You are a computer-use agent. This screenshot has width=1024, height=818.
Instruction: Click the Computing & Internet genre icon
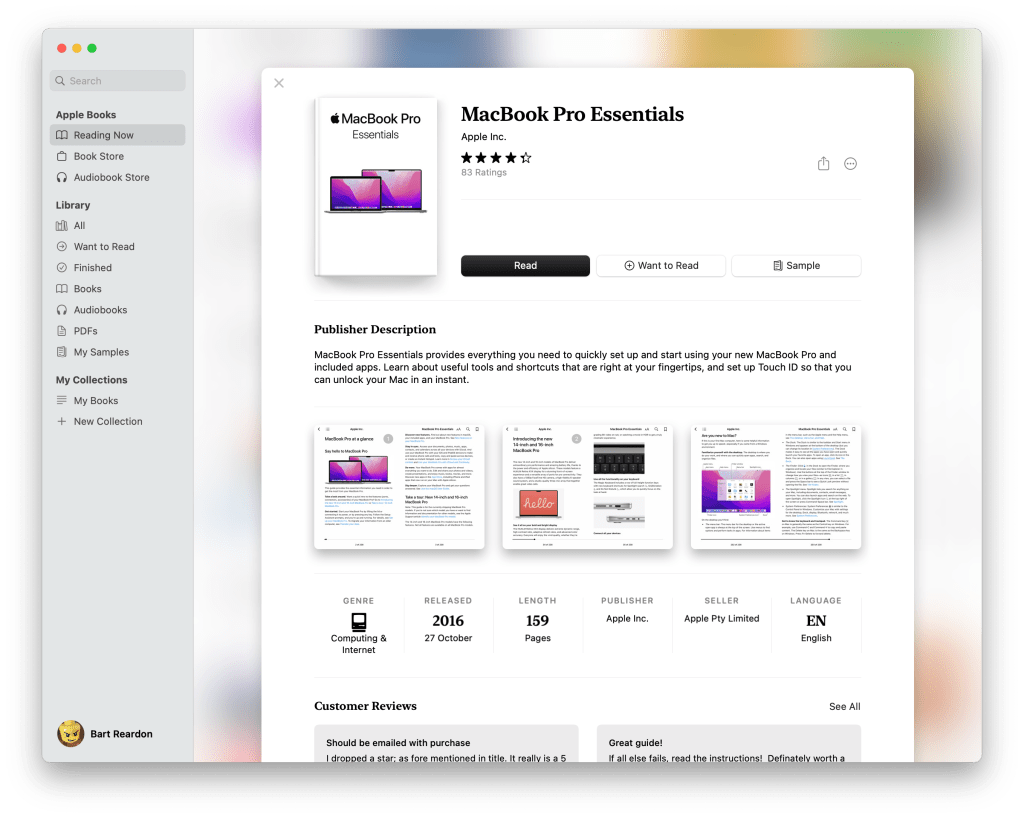[359, 621]
